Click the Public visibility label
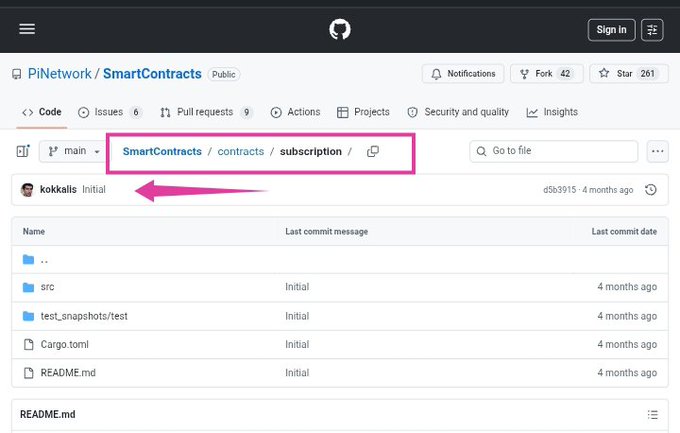 (224, 74)
